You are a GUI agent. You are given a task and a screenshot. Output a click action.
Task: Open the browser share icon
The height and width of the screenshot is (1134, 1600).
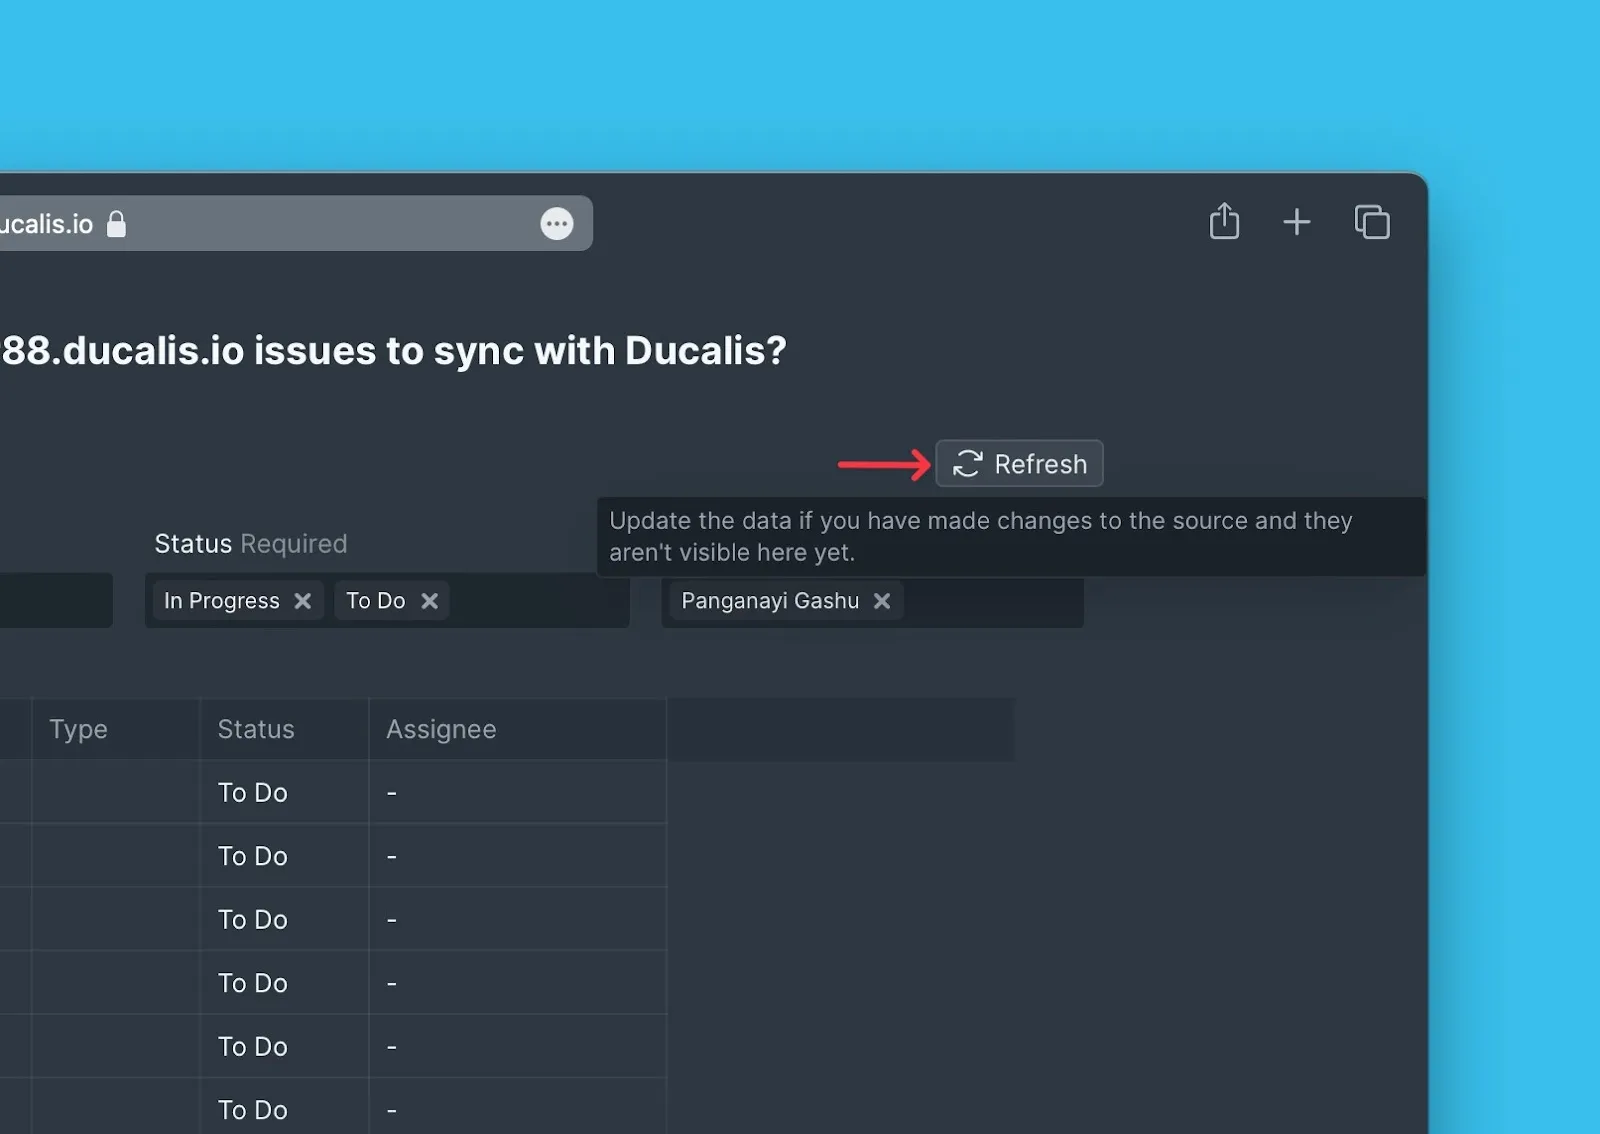coord(1224,221)
